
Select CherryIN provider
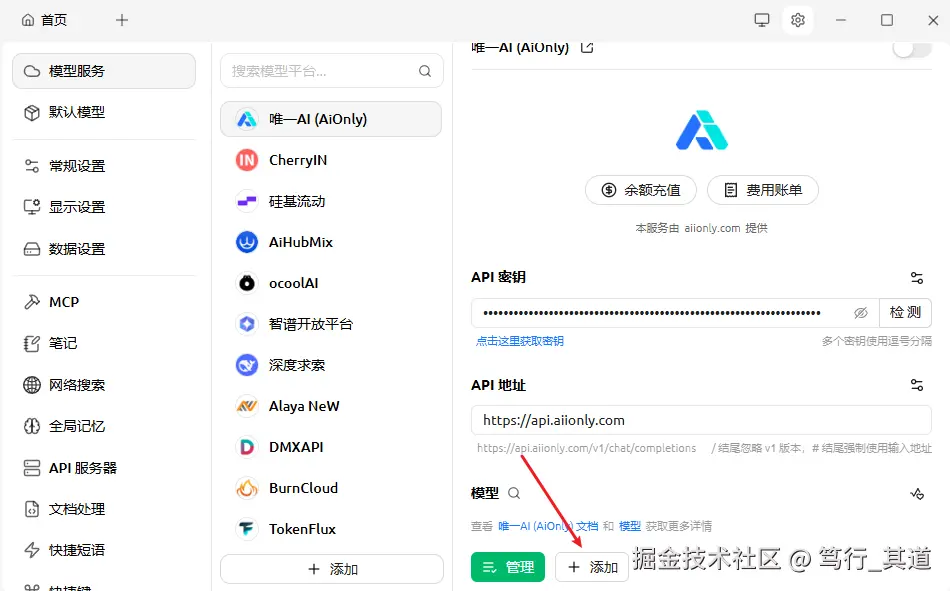tap(331, 160)
